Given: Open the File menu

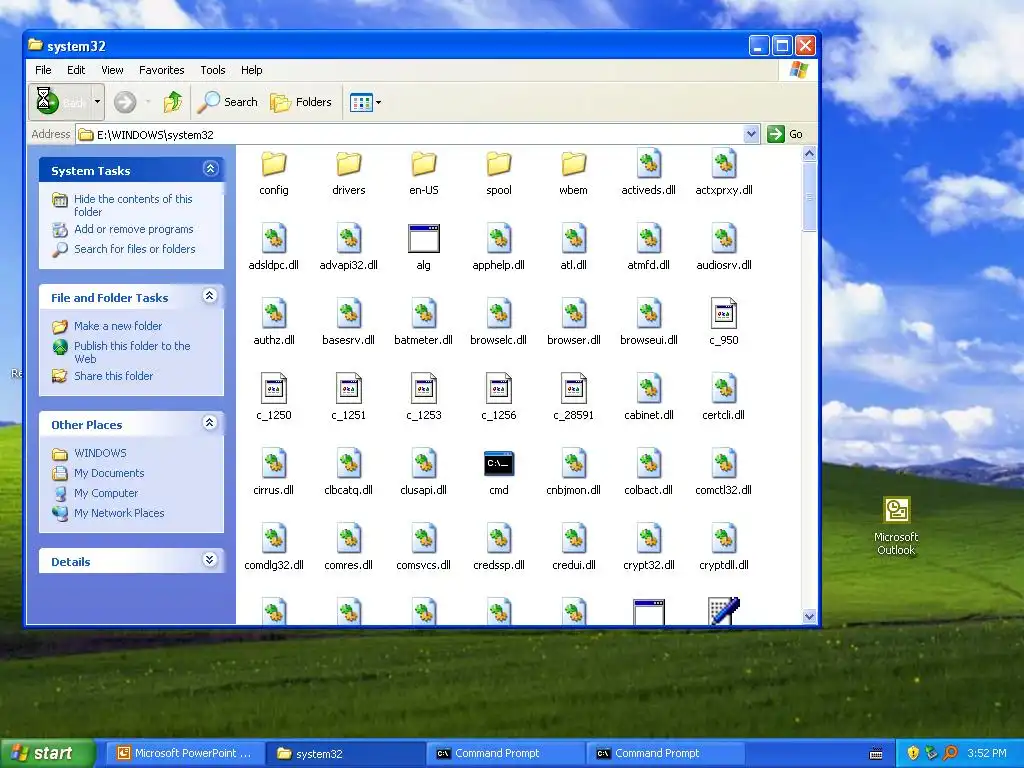Looking at the screenshot, I should tap(43, 70).
